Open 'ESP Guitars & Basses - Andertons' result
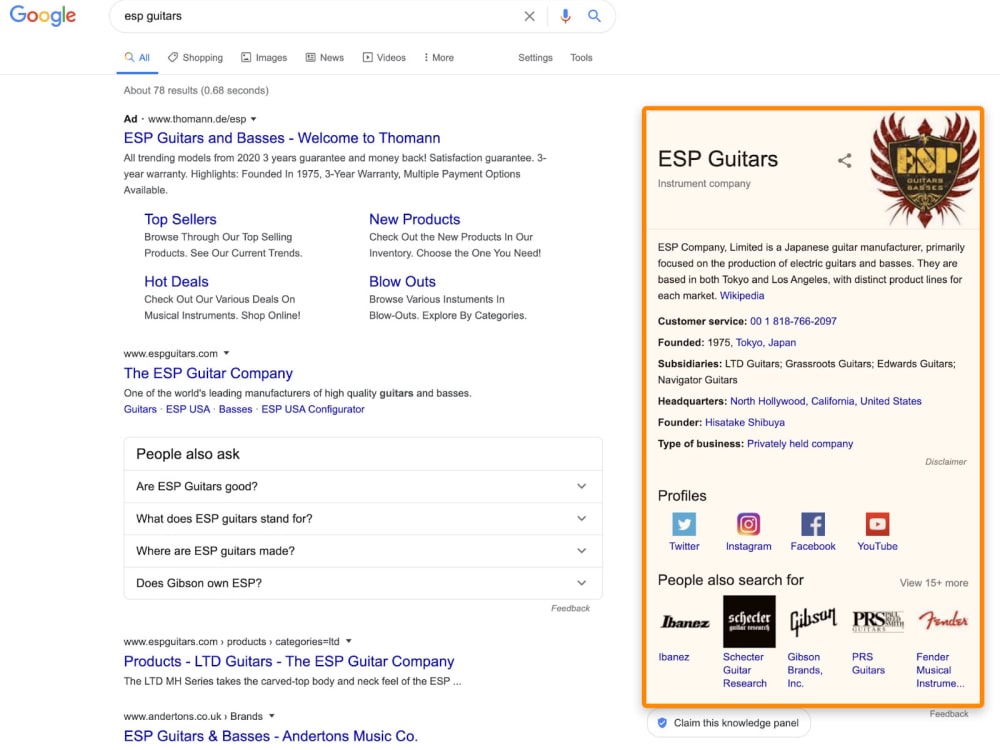Screen dimensions: 1000x750 270,736
